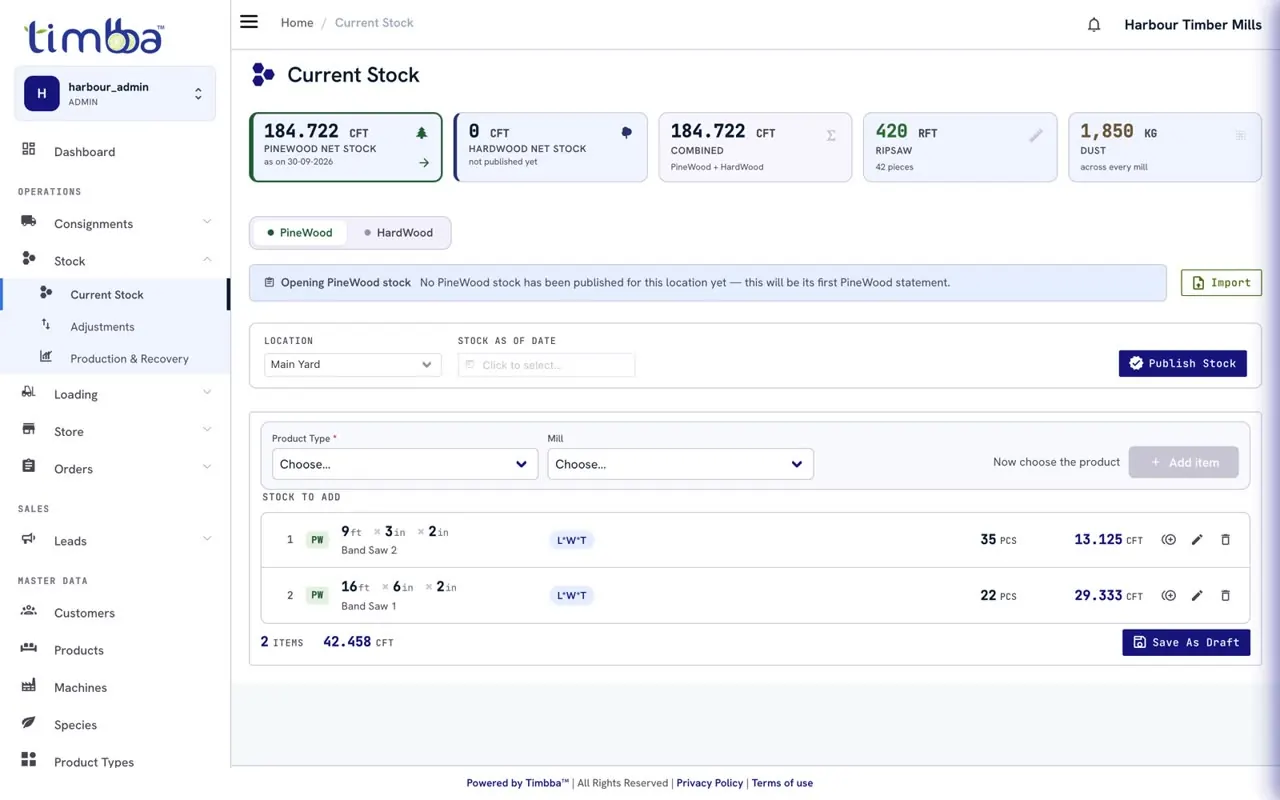Image resolution: width=1280 pixels, height=800 pixels.
Task: Click the Customers sidebar icon
Action: point(29,611)
